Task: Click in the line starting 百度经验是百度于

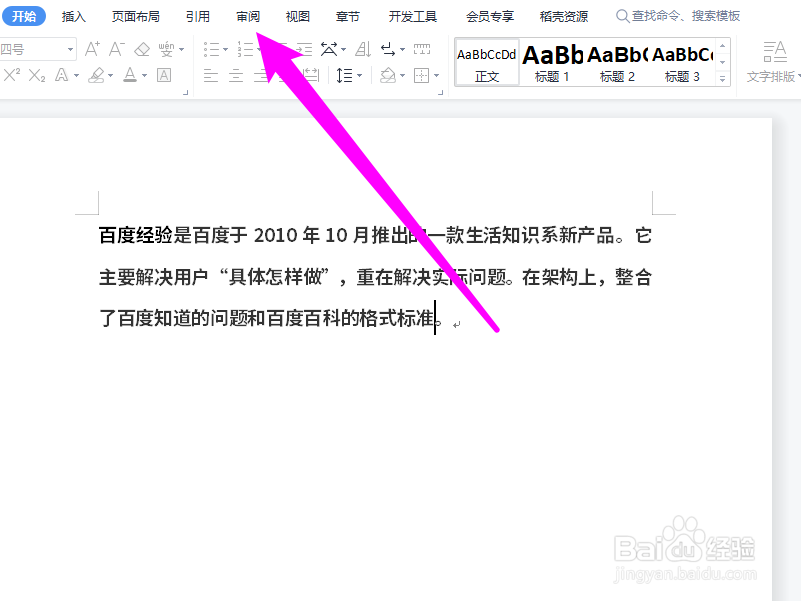Action: pos(375,236)
